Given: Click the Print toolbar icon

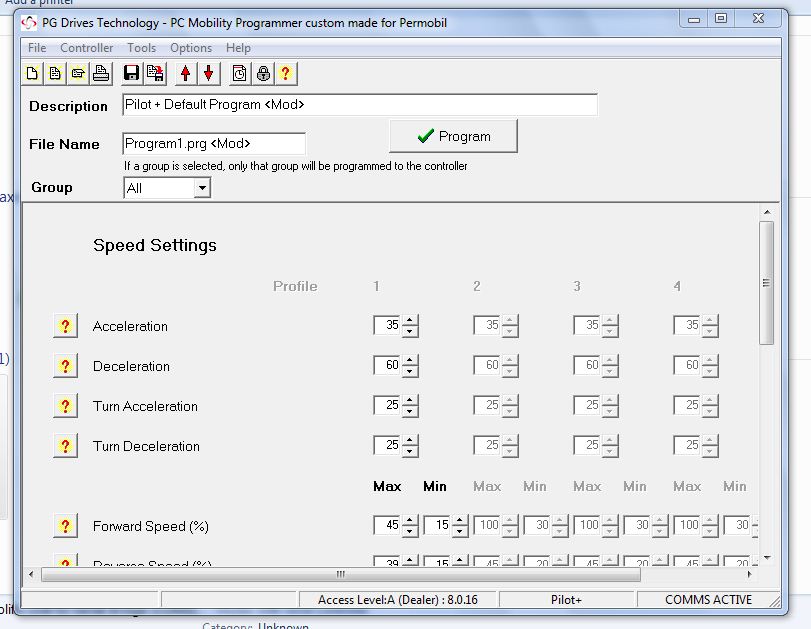Looking at the screenshot, I should click(x=101, y=73).
